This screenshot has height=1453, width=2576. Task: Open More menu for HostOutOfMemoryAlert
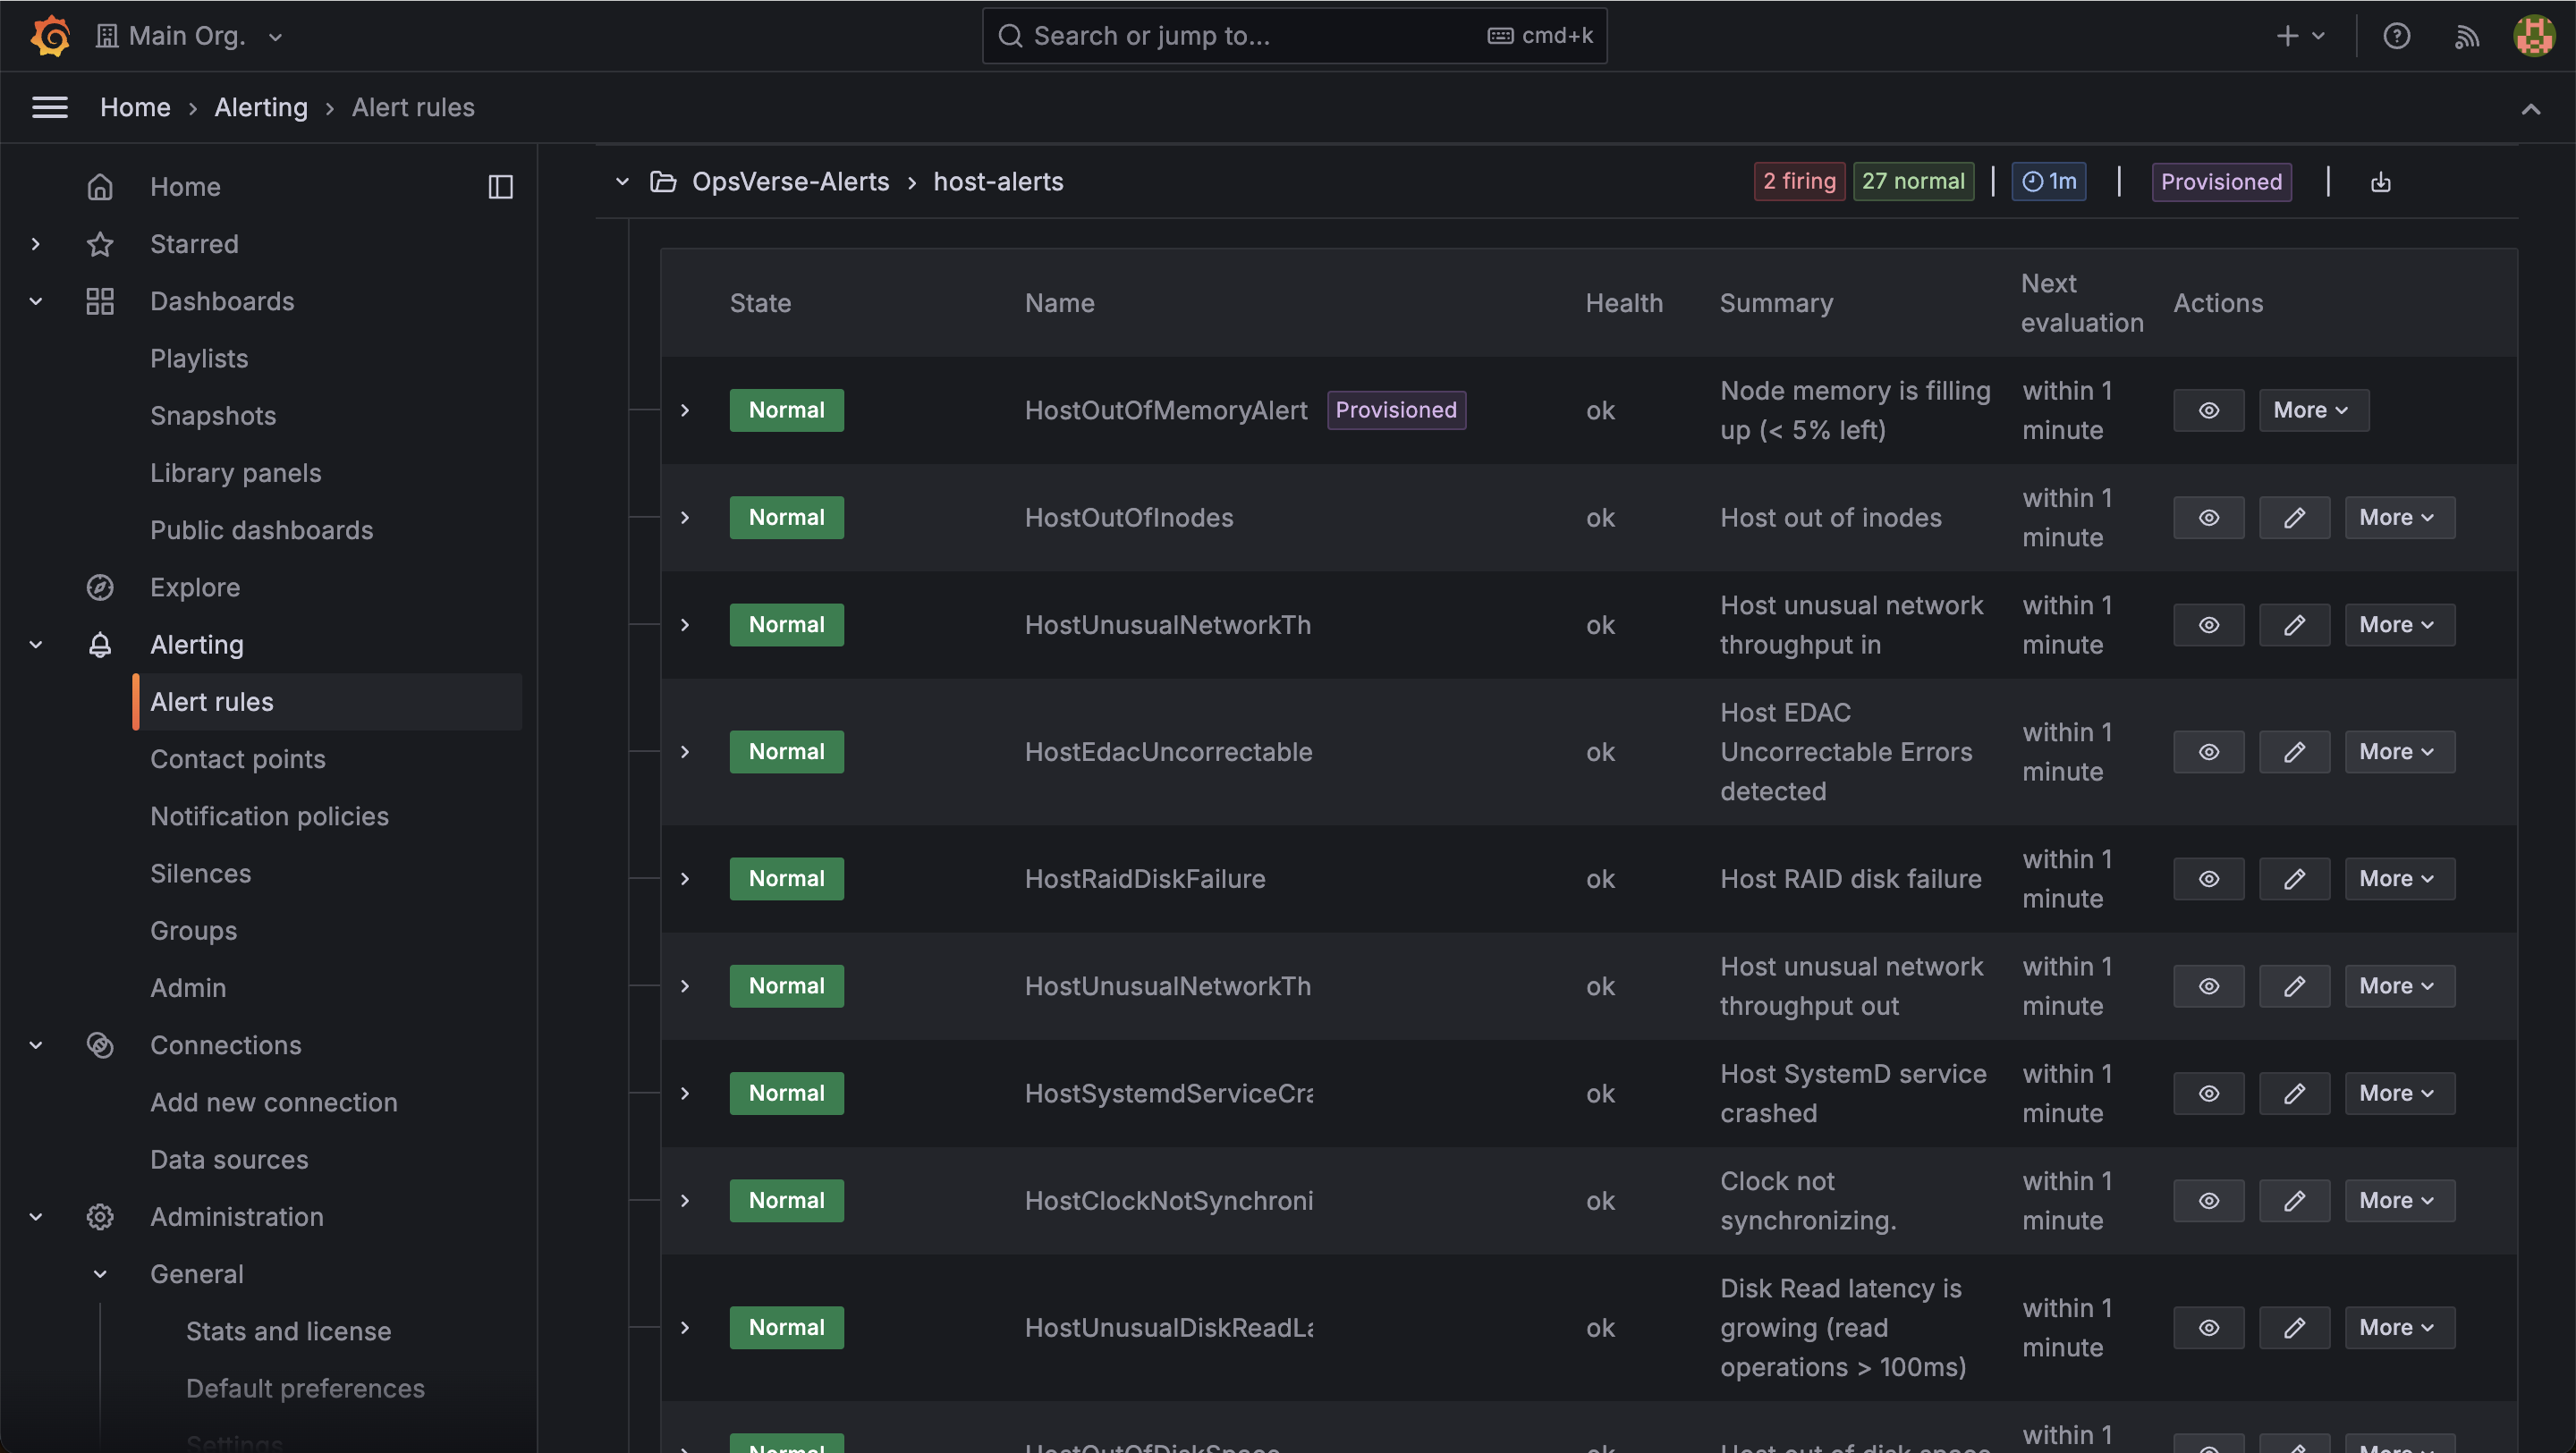click(2313, 411)
